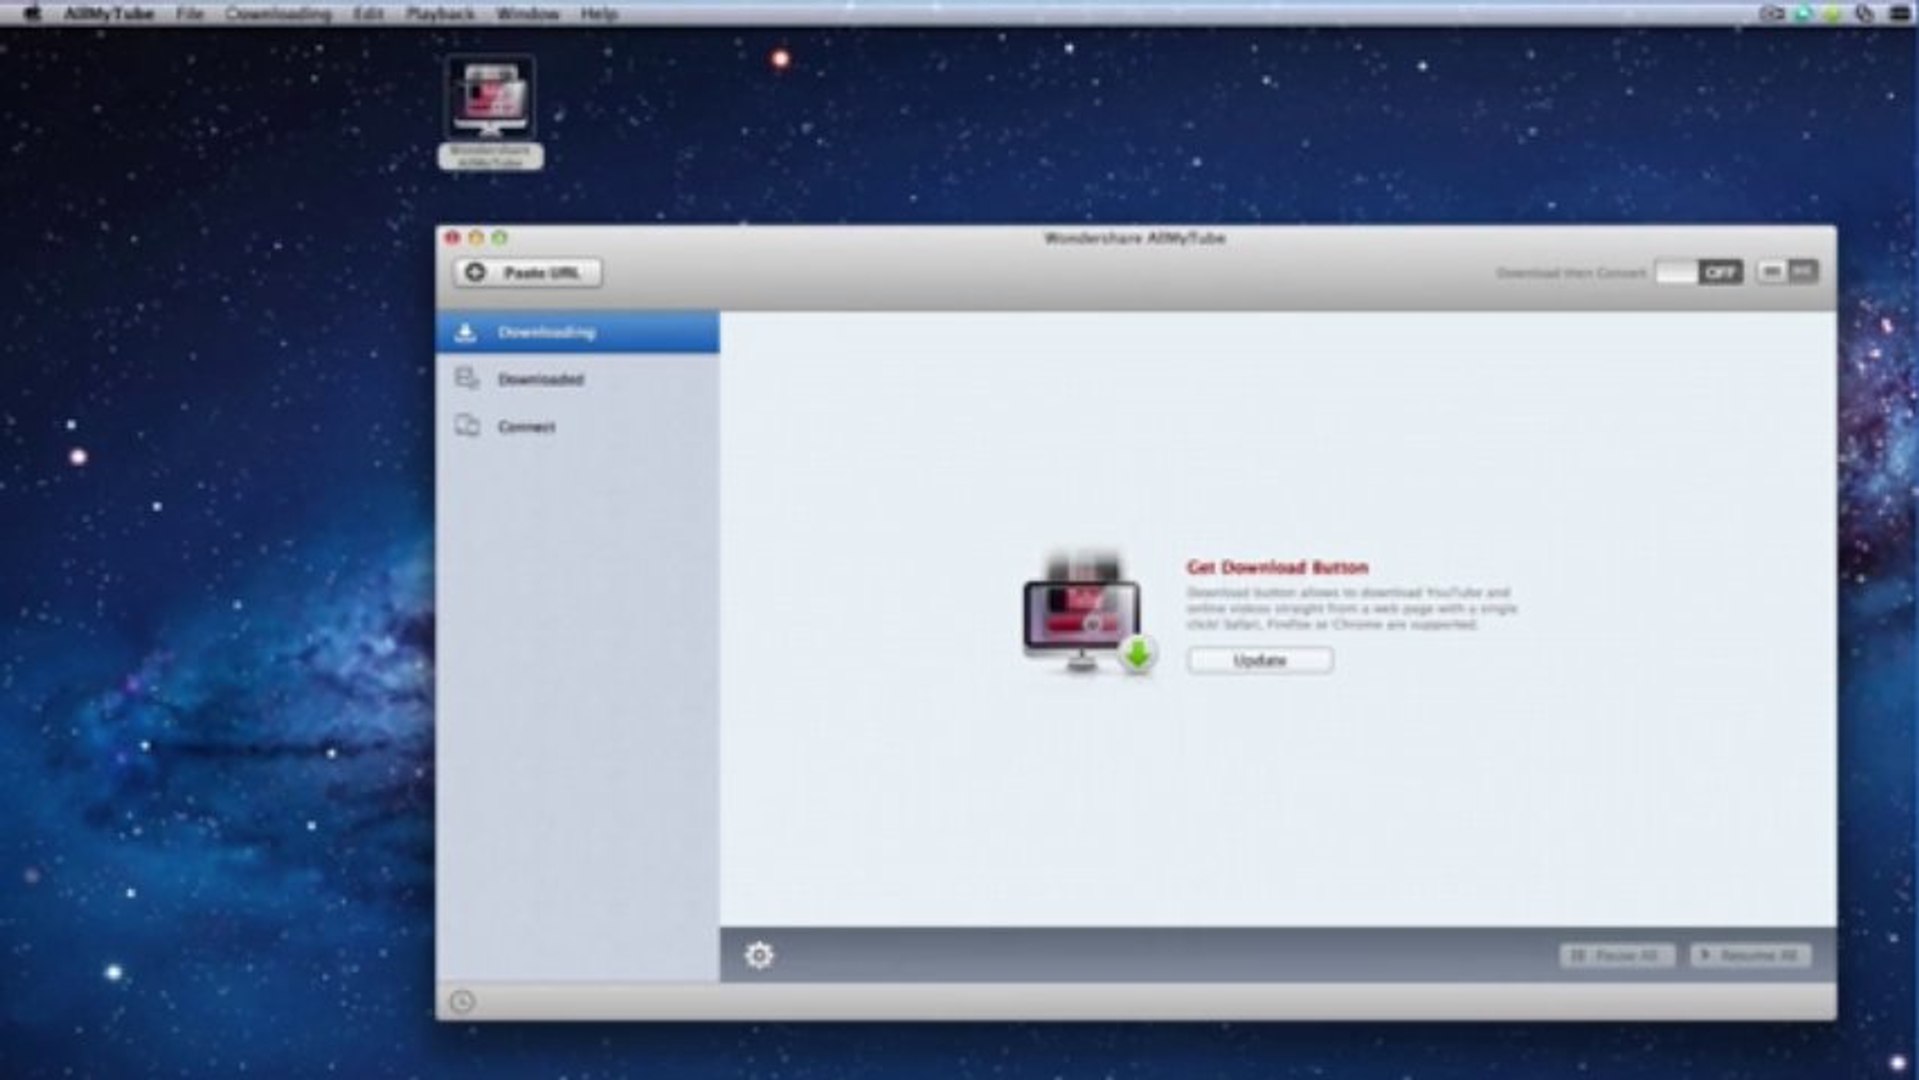Click the camera icon in the menu bar
This screenshot has width=1919, height=1080.
click(1772, 14)
